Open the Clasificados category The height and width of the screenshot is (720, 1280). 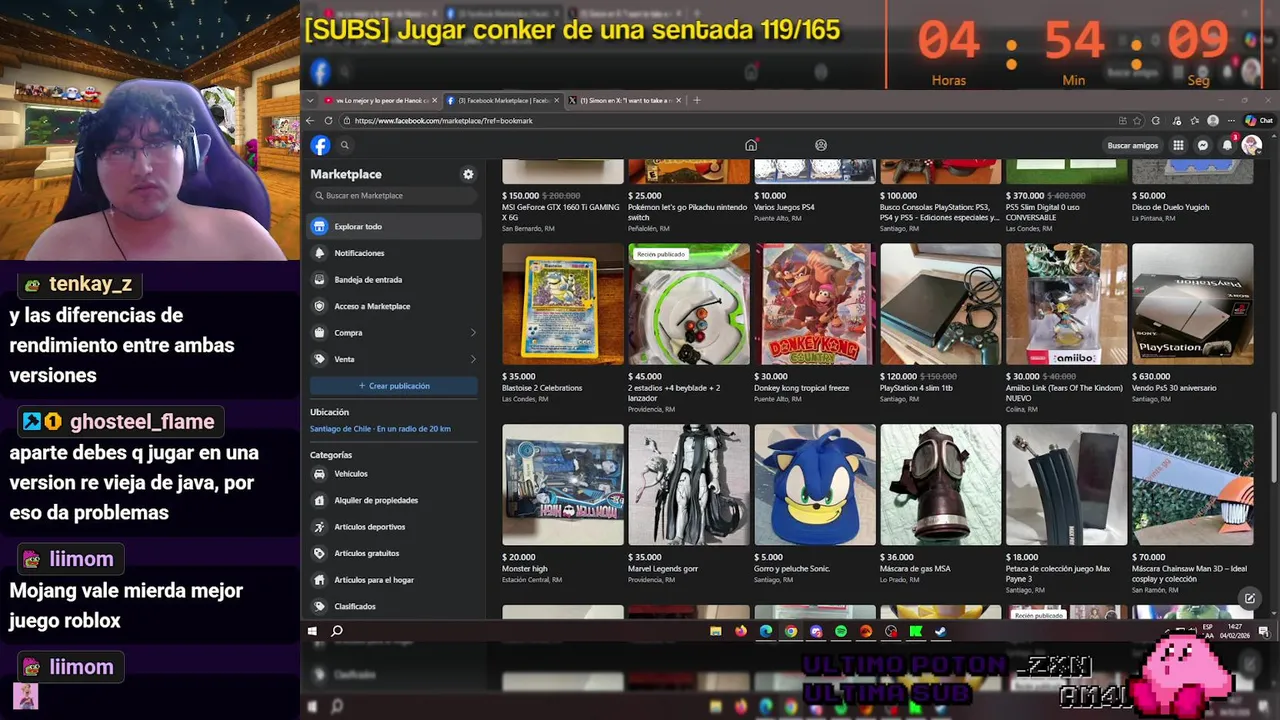point(395,606)
